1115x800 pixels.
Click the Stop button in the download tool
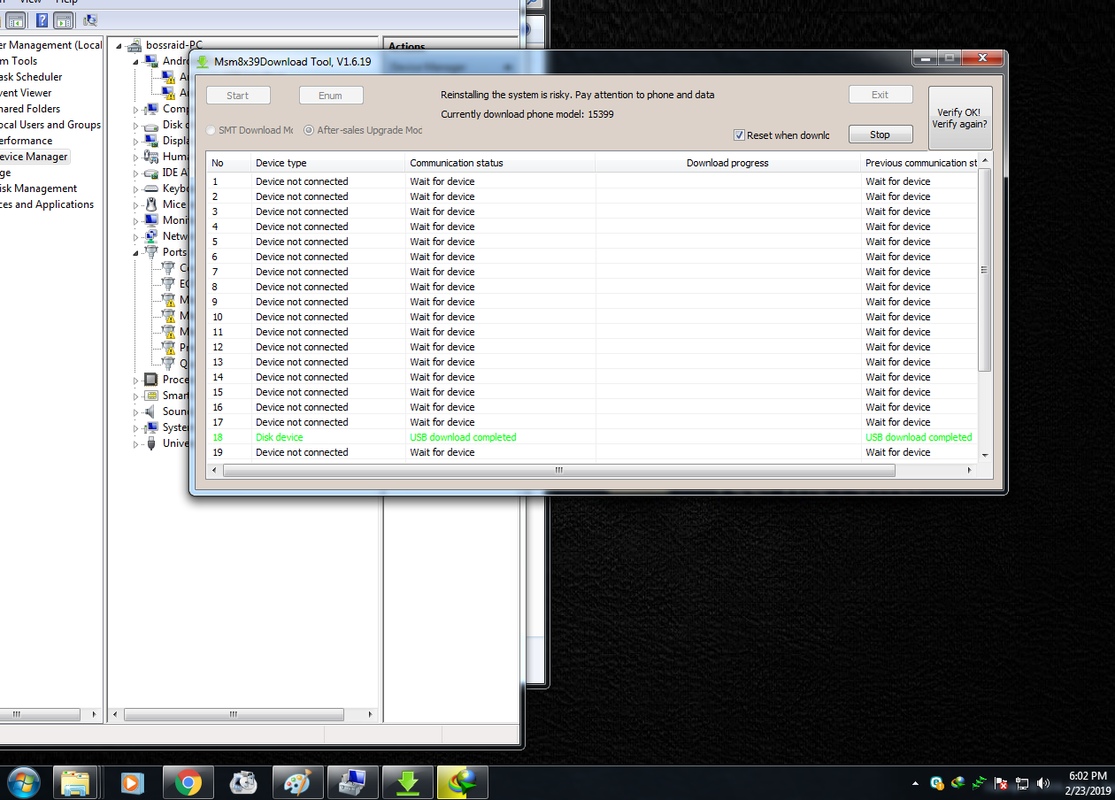click(x=880, y=134)
